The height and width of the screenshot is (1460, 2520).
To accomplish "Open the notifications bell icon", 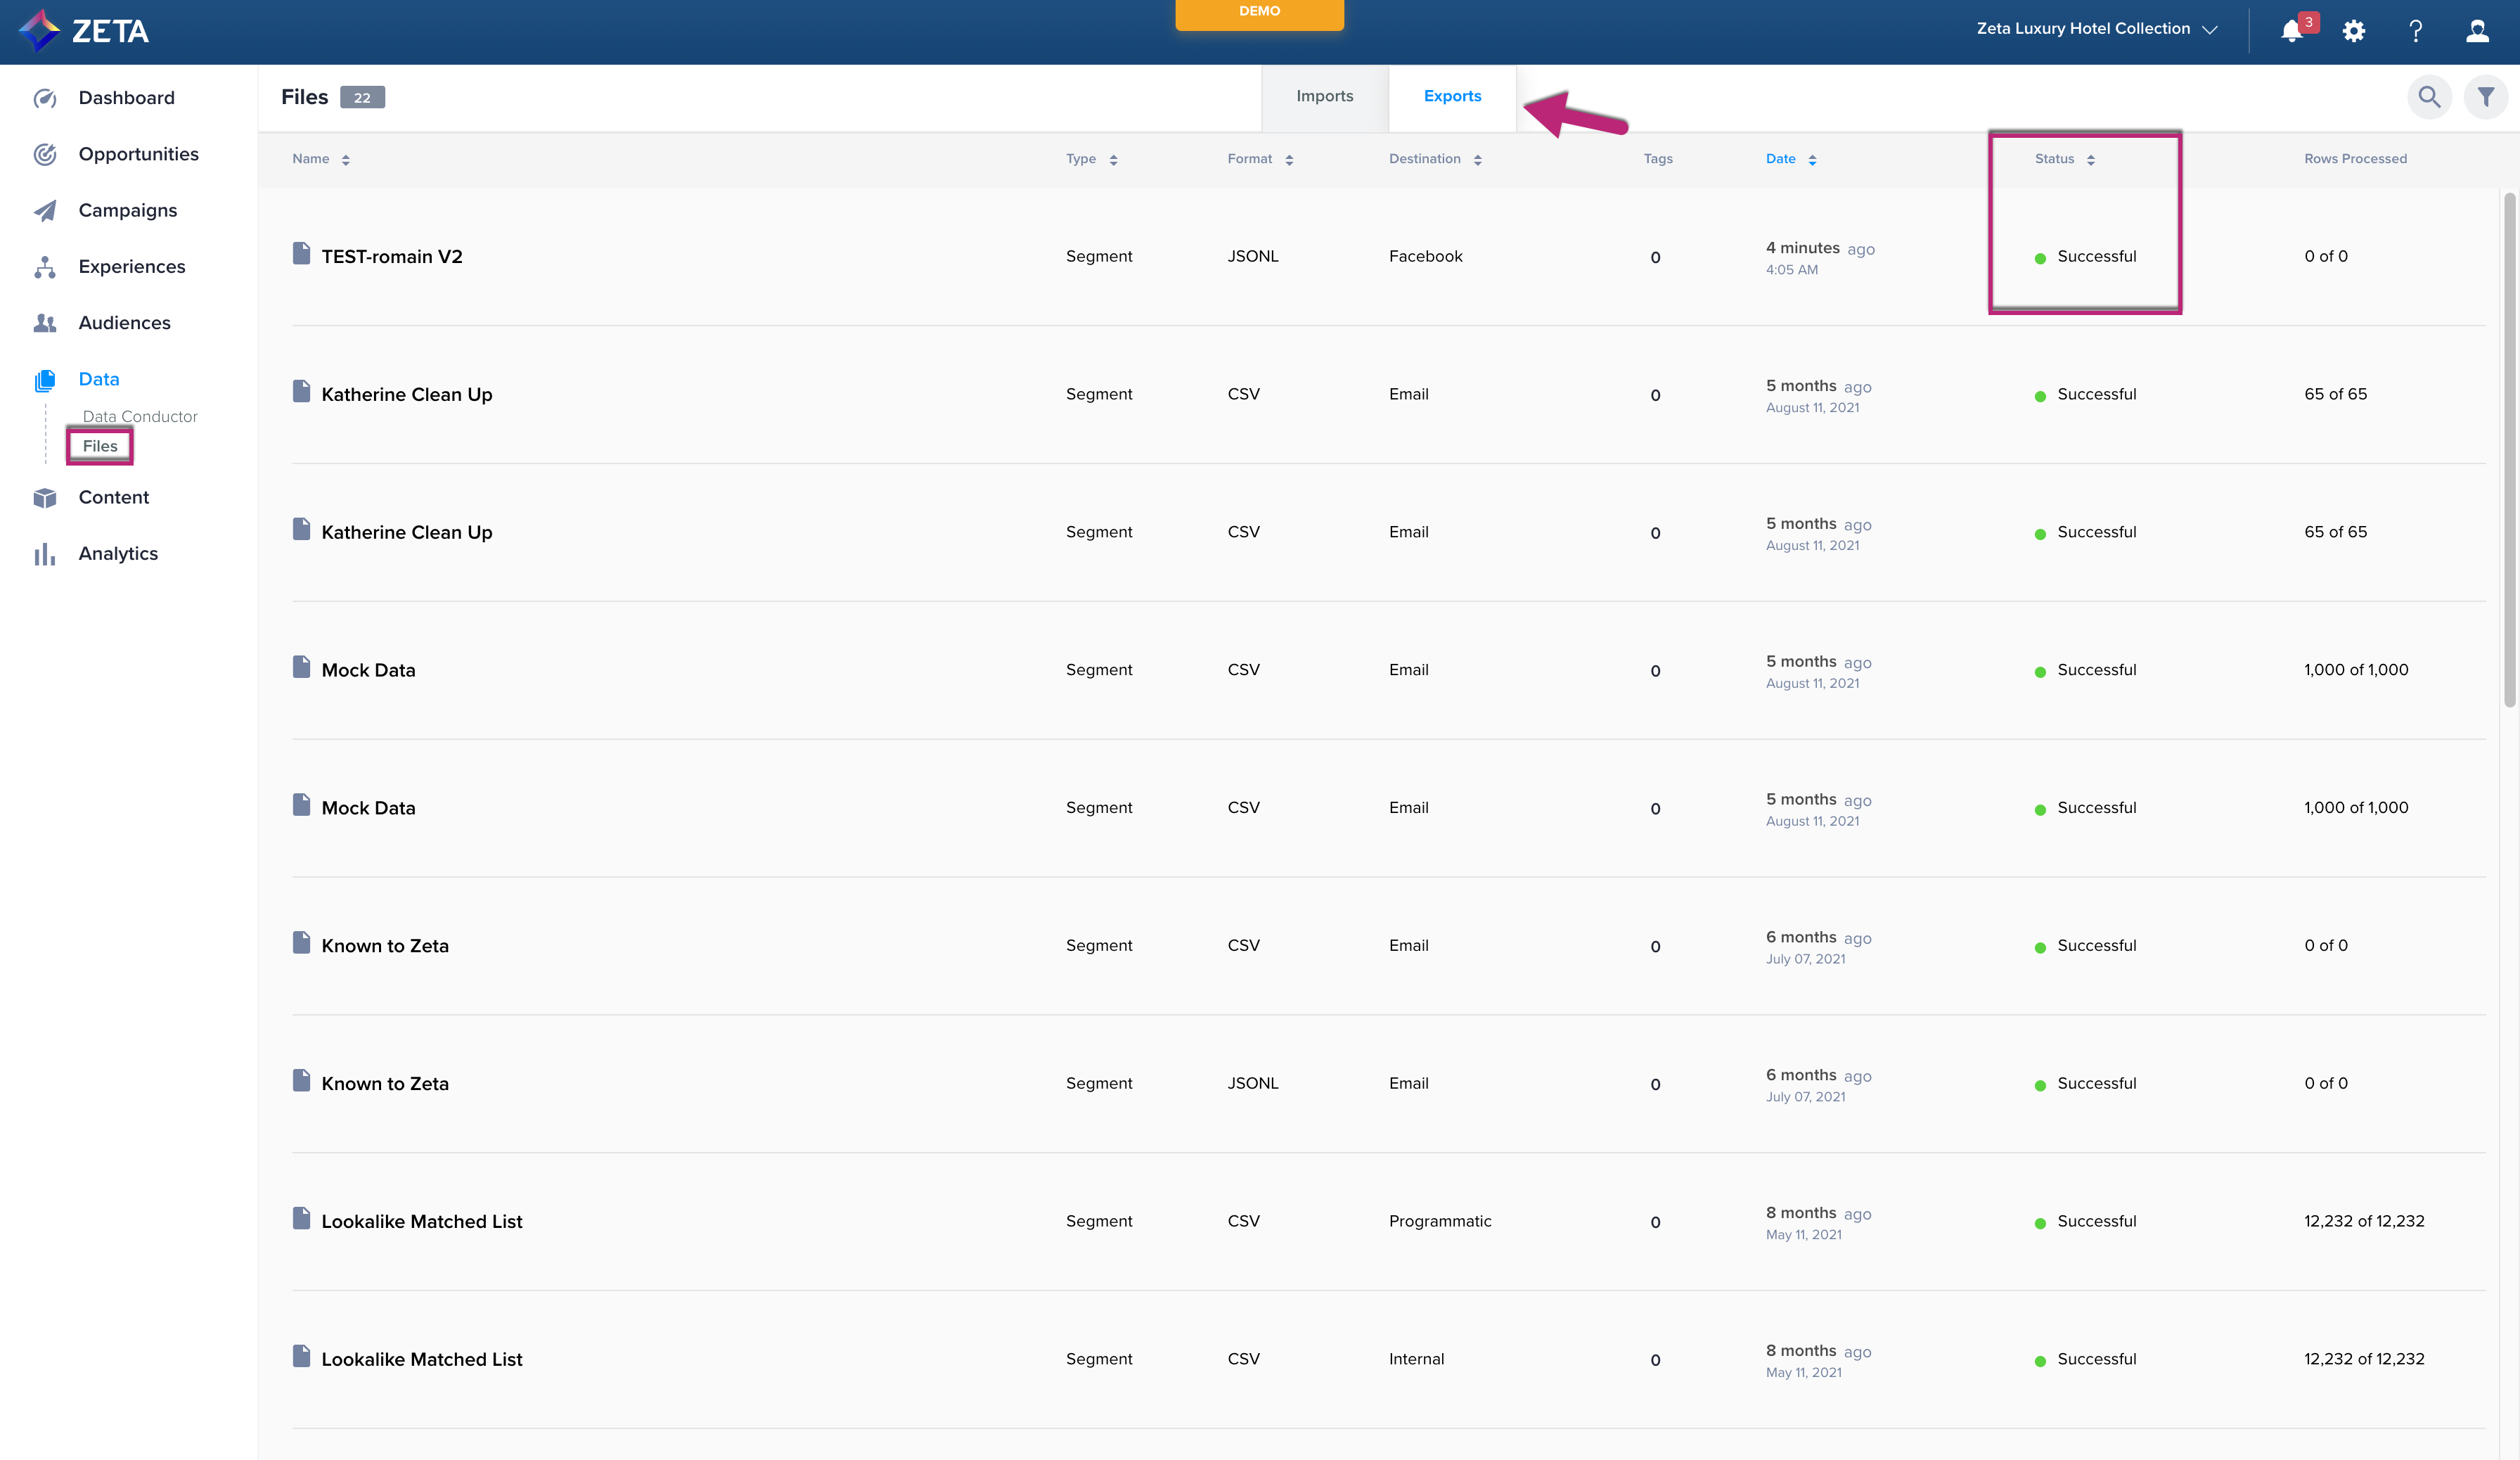I will point(2292,31).
